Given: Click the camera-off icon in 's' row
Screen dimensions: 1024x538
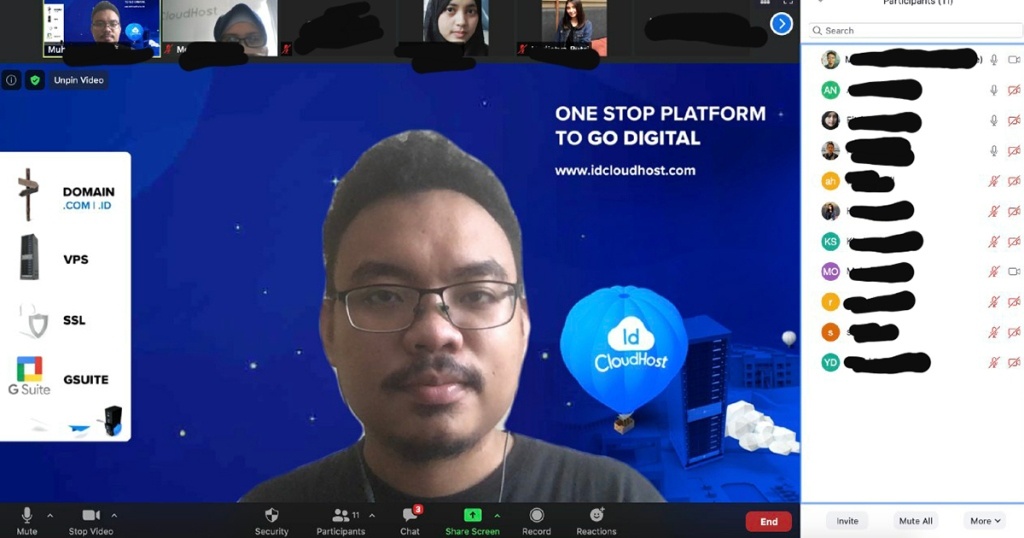Looking at the screenshot, I should point(1014,332).
